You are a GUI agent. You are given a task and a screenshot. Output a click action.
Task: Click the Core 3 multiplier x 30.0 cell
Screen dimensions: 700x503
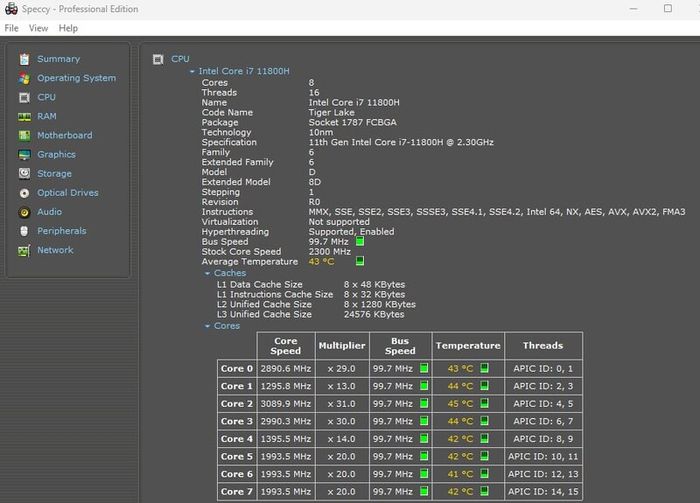(342, 421)
